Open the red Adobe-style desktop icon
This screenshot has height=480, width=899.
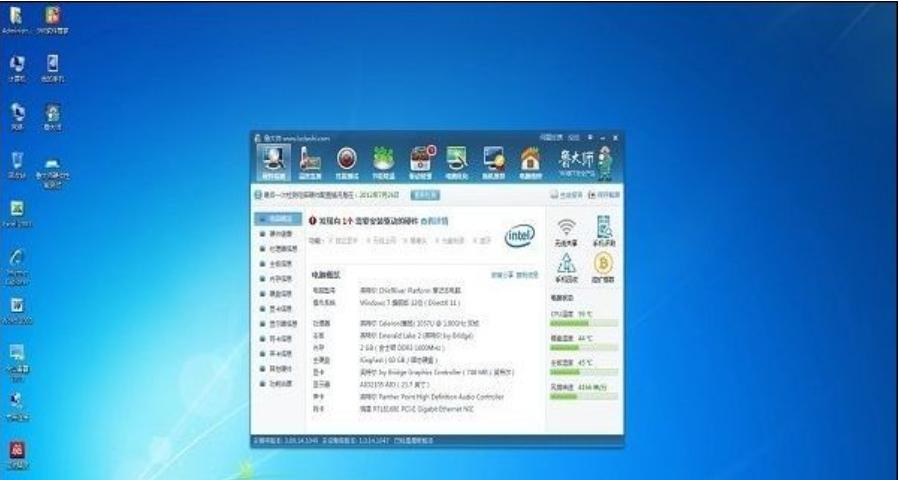click(17, 456)
